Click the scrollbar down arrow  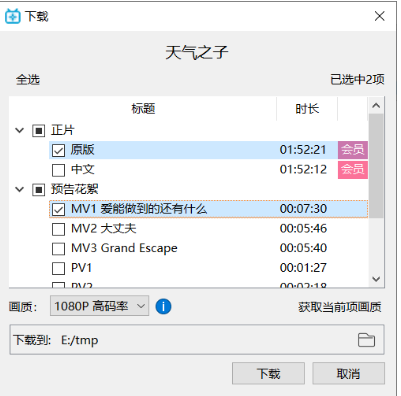(x=376, y=279)
